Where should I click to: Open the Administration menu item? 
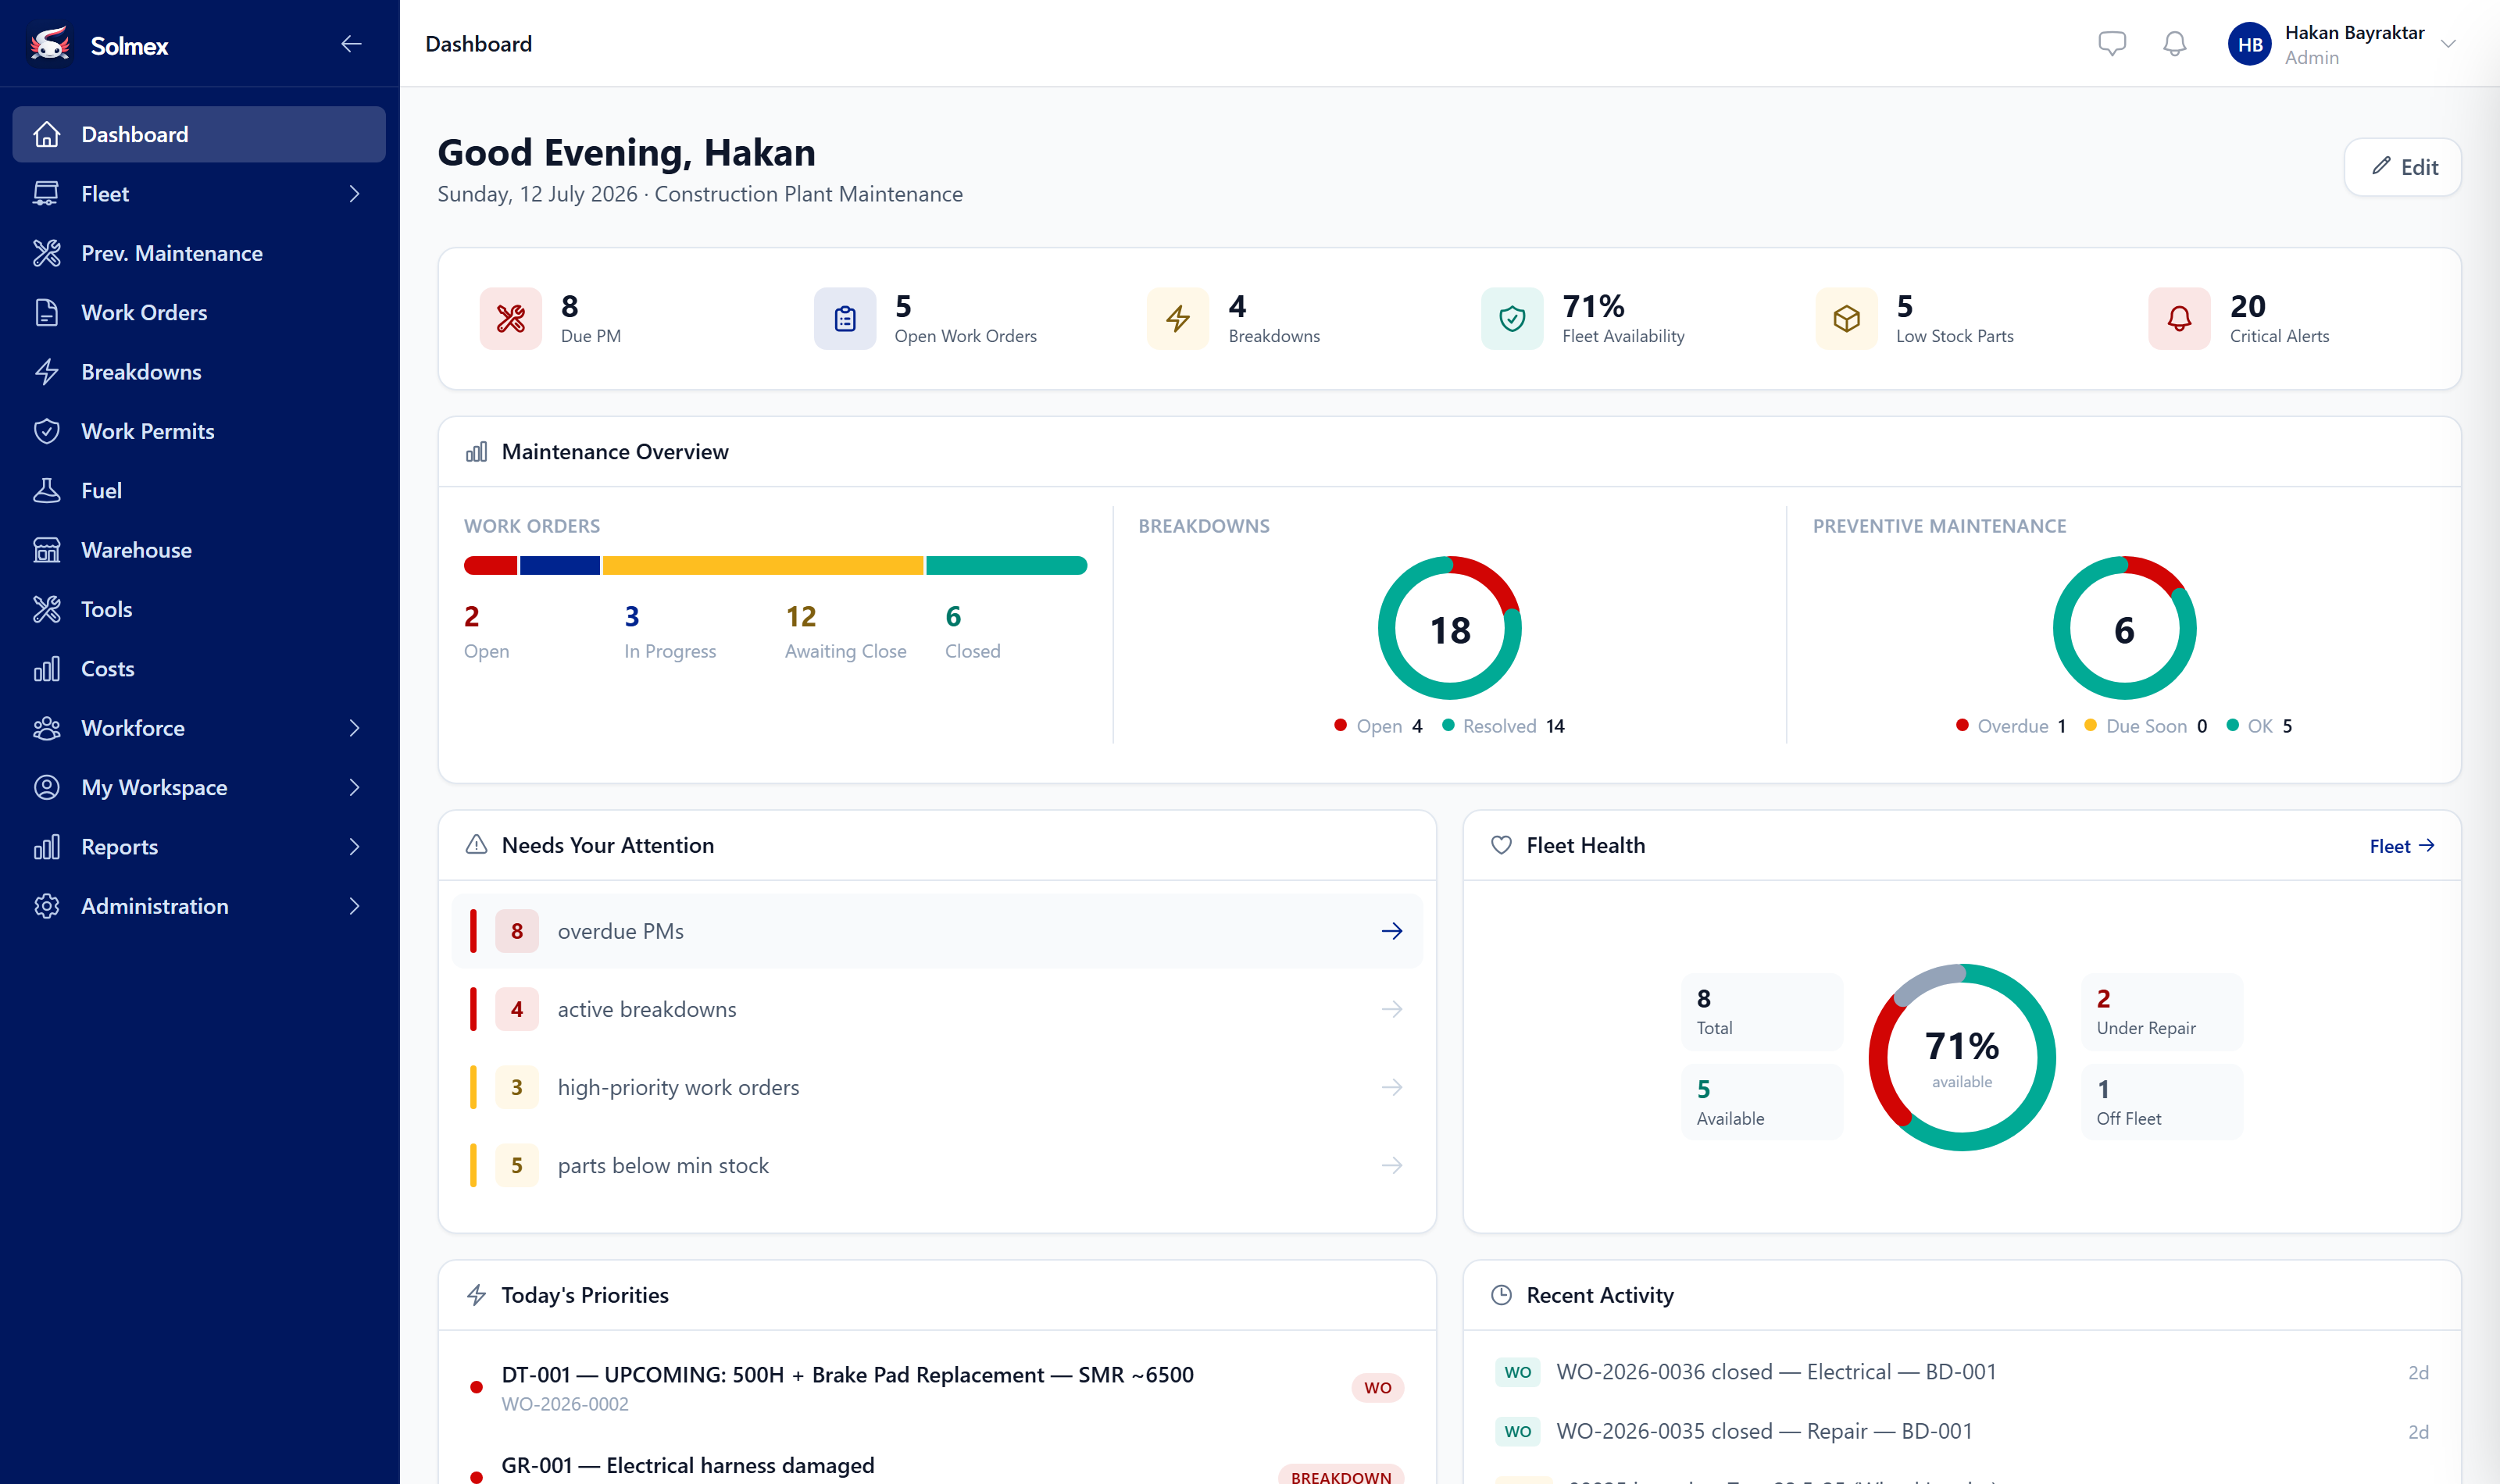198,906
